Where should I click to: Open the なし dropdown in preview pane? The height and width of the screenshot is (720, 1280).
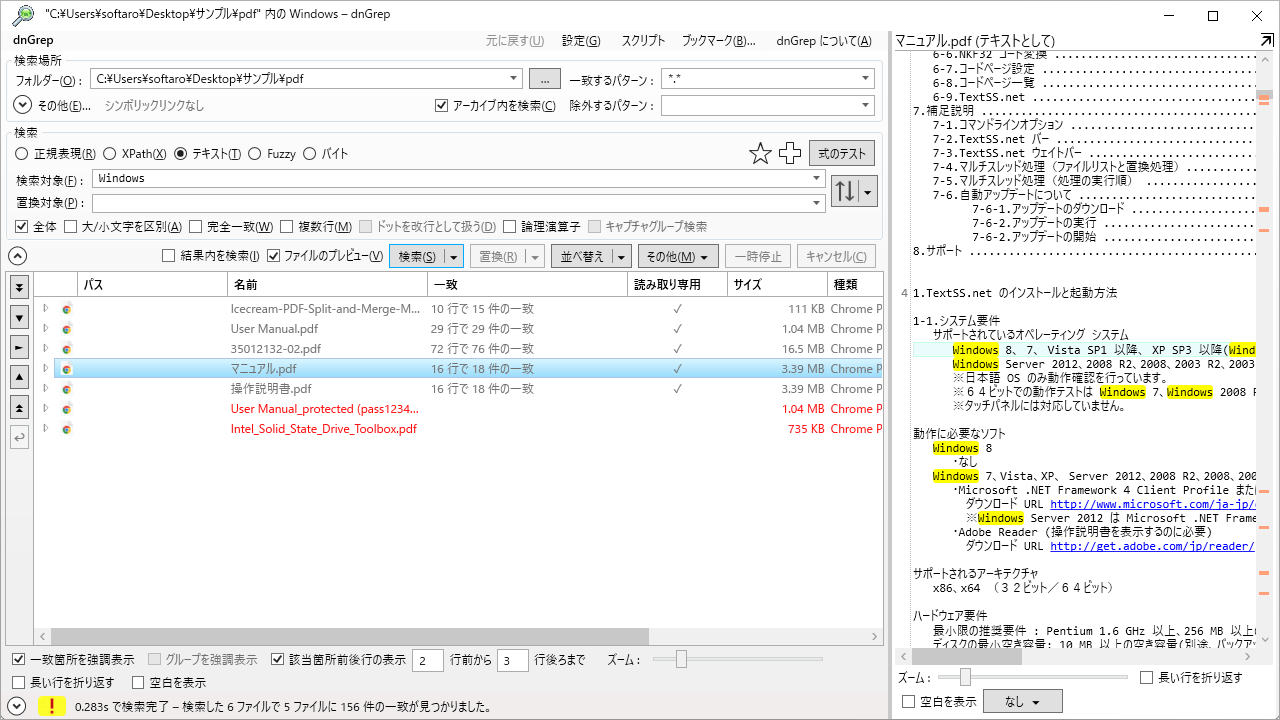coord(1022,702)
